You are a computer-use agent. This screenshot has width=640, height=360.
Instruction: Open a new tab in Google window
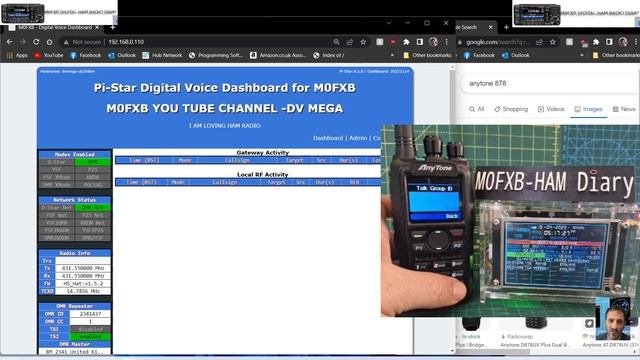click(x=506, y=27)
